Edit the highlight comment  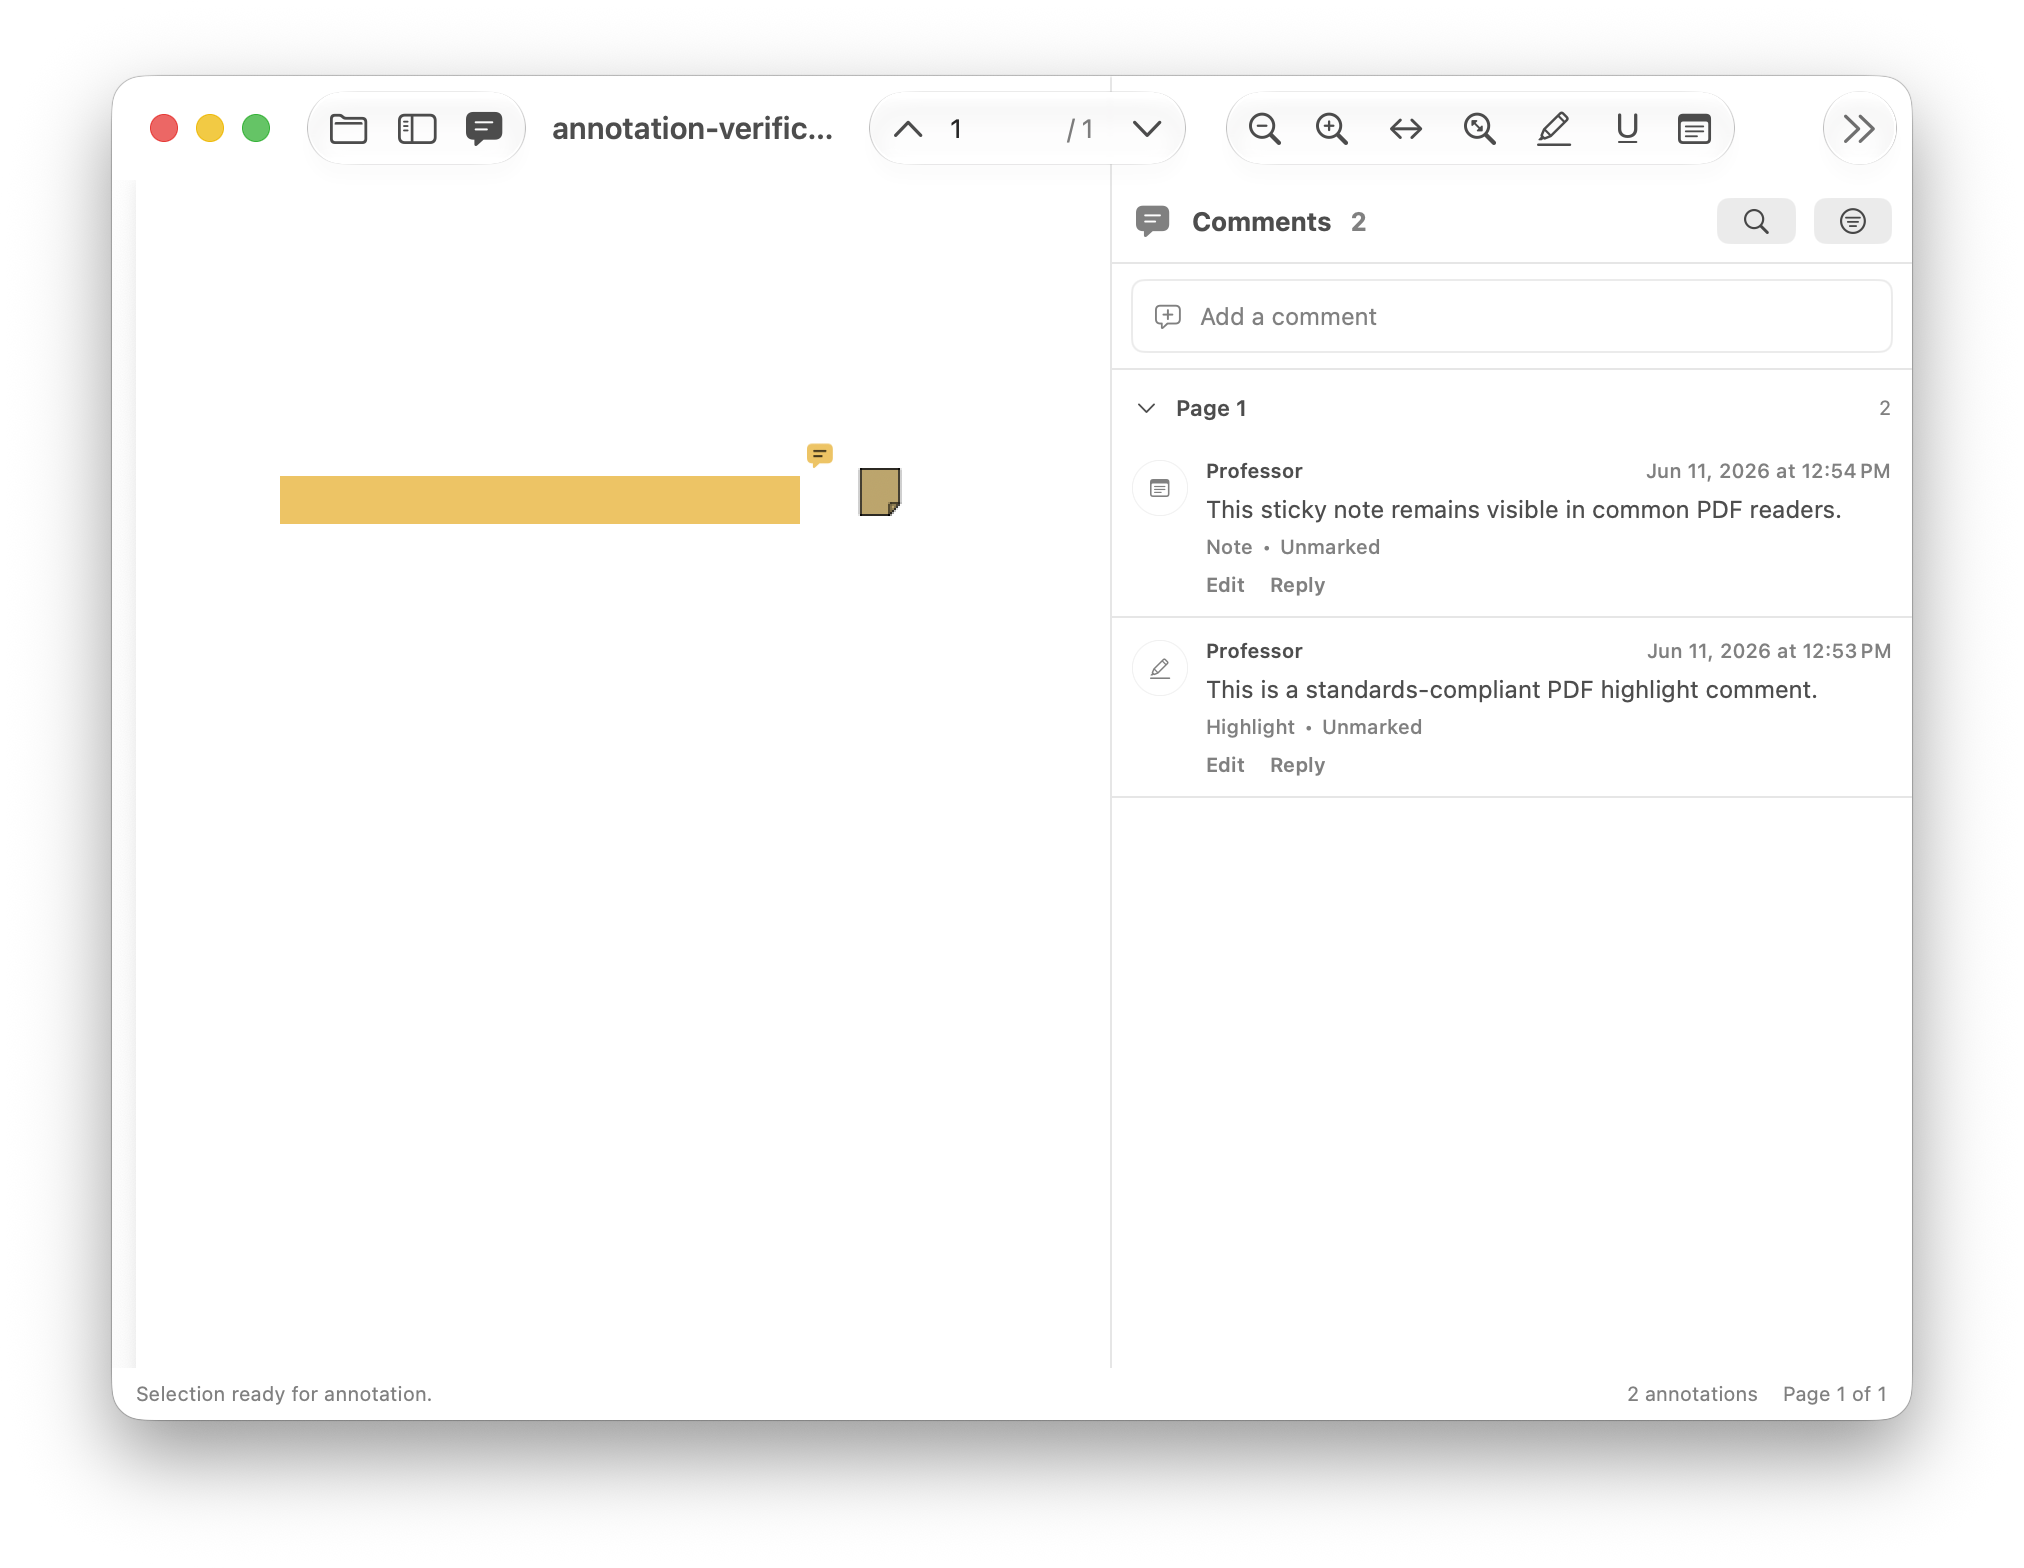pos(1225,765)
